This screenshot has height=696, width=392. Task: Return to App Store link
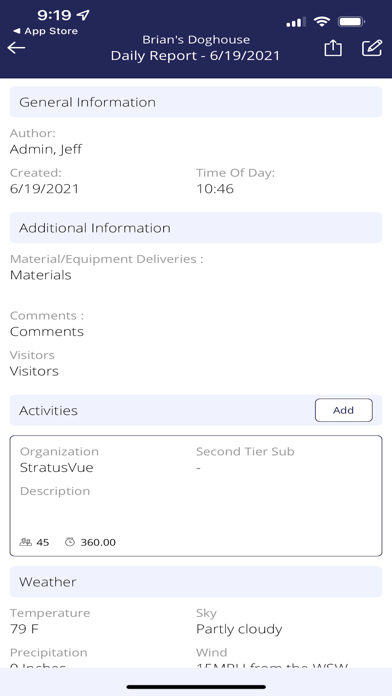(45, 31)
